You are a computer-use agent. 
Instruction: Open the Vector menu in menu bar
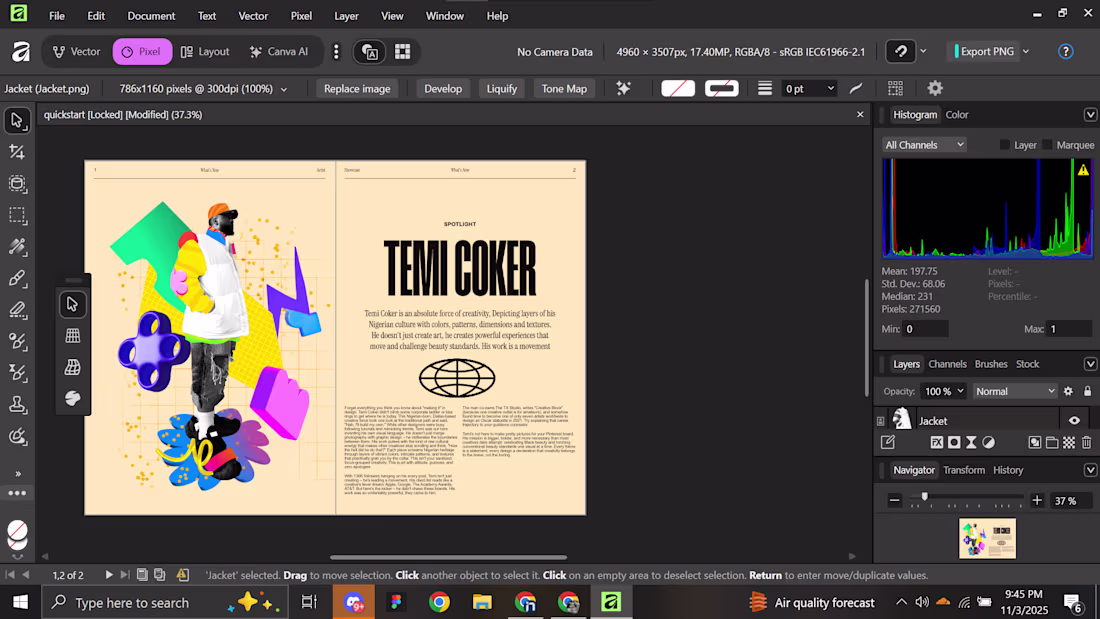coord(253,16)
